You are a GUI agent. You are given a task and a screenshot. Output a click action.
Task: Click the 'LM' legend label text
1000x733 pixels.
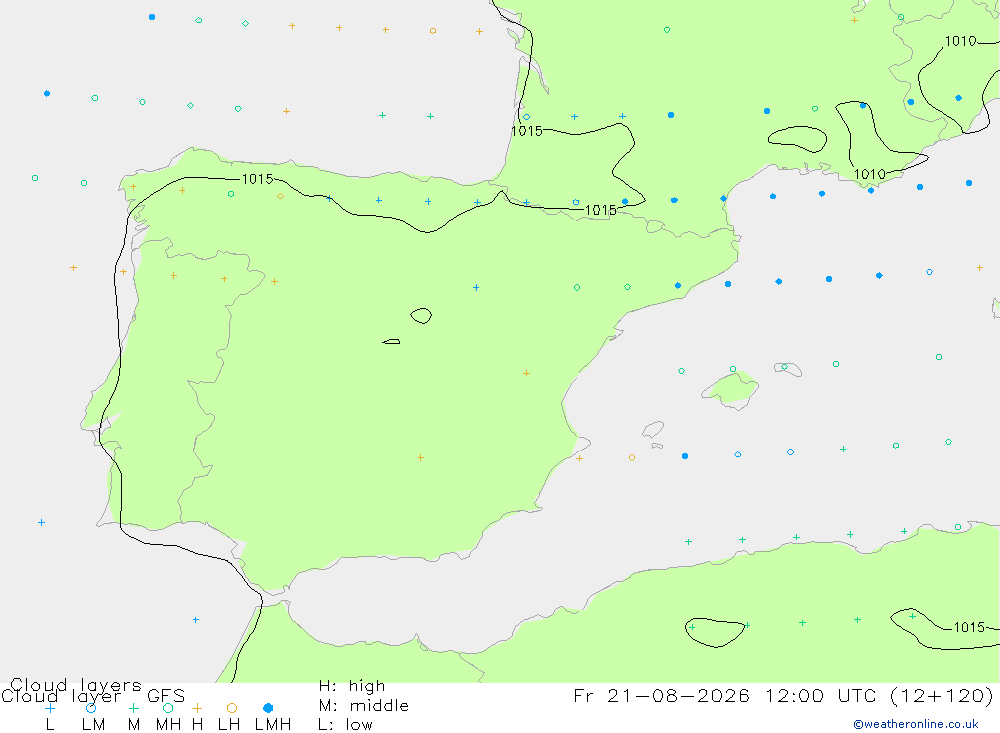(x=94, y=725)
